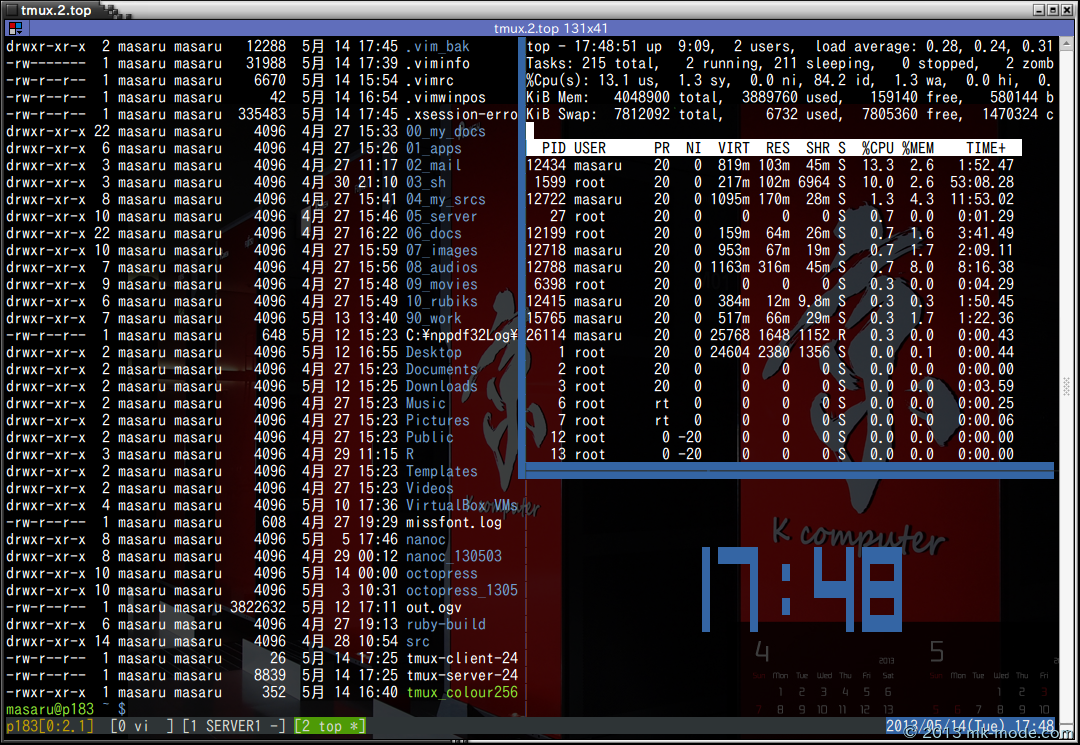
Task: Click the maximize window button
Action: (x=1053, y=10)
